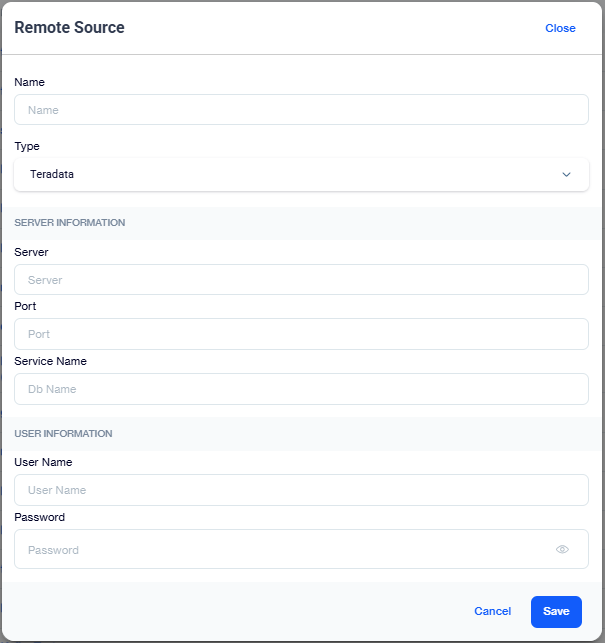
Task: Click the Port field label
Action: [x=25, y=306]
